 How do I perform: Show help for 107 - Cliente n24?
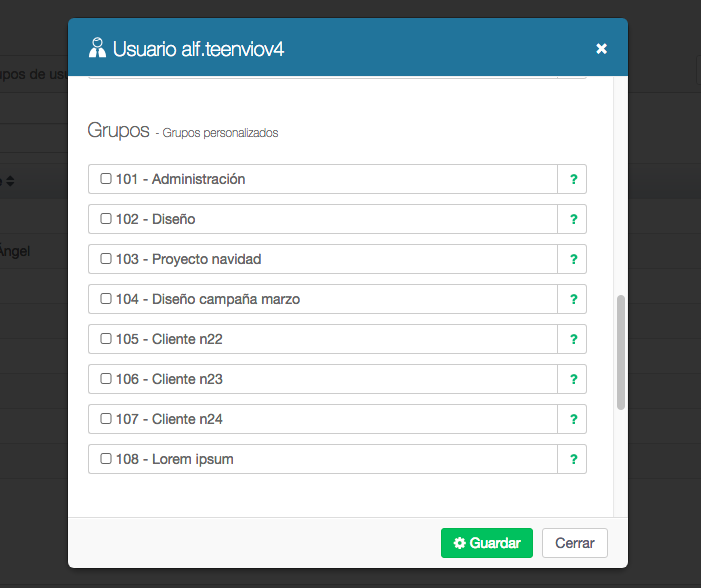tap(573, 419)
